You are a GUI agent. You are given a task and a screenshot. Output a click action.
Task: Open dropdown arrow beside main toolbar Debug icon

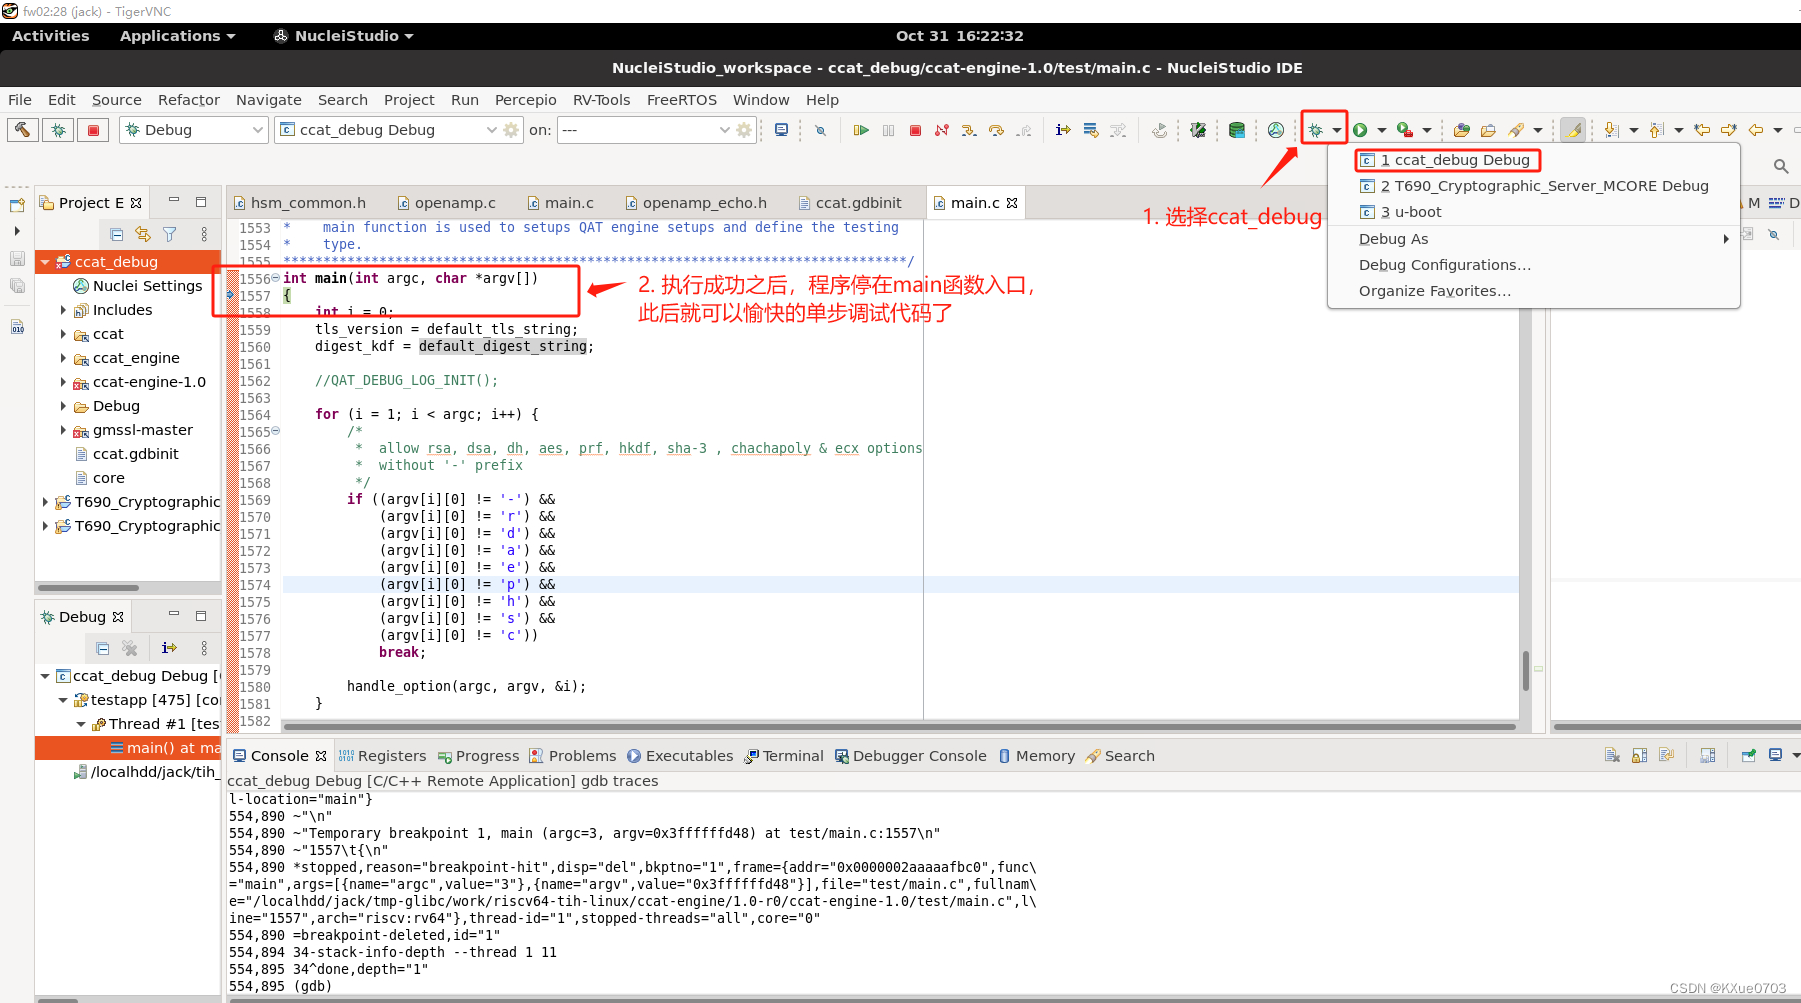pos(1337,130)
